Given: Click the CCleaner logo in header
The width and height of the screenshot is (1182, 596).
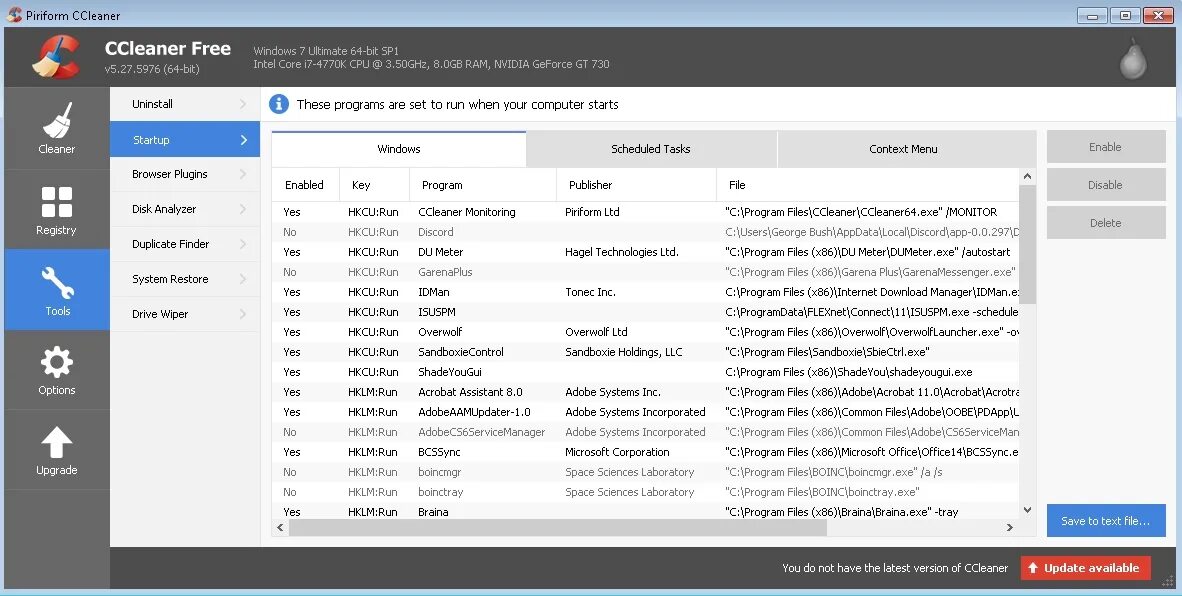Looking at the screenshot, I should (x=57, y=57).
